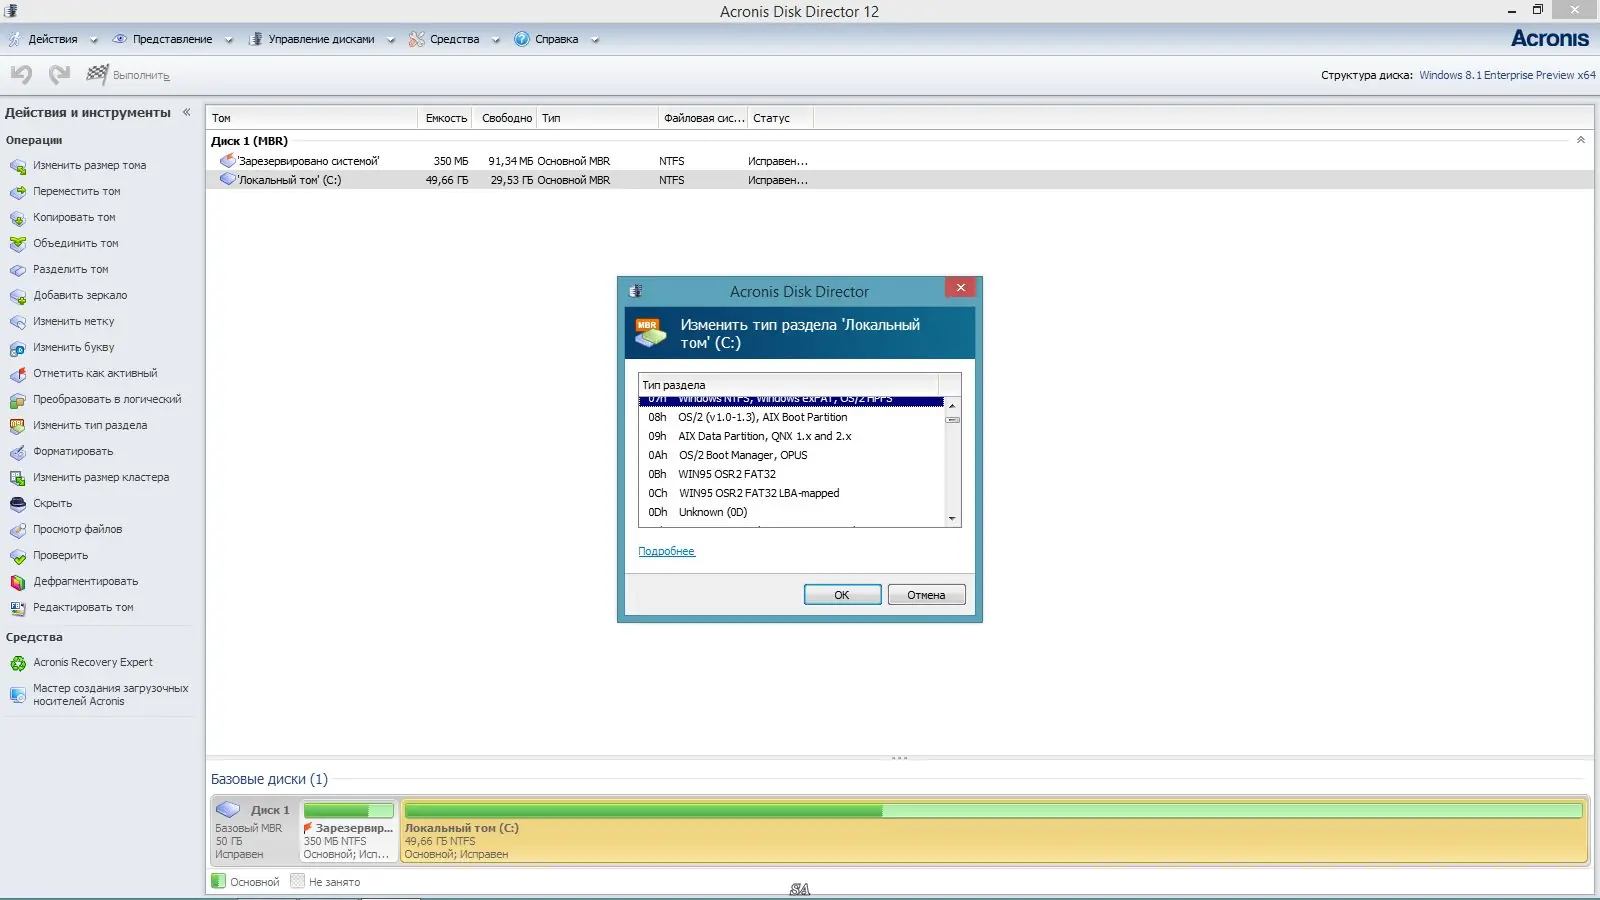Collapse the Действия и инструменты panel

click(x=186, y=112)
